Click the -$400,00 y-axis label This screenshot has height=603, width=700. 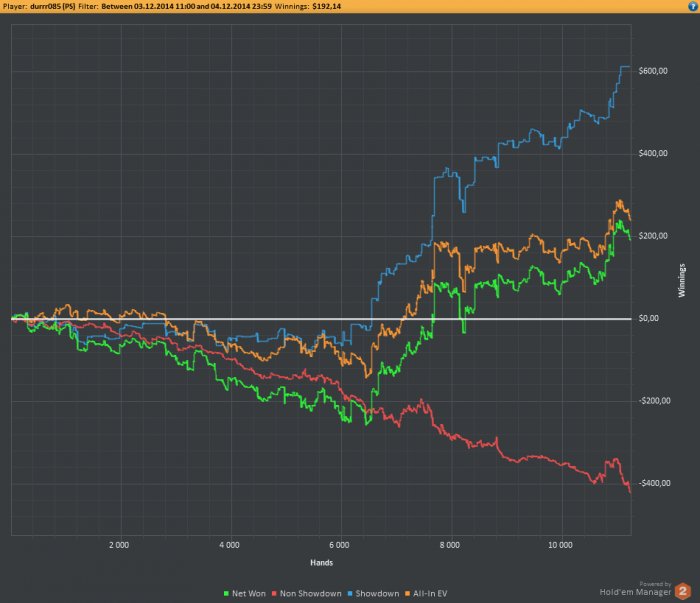pos(654,483)
